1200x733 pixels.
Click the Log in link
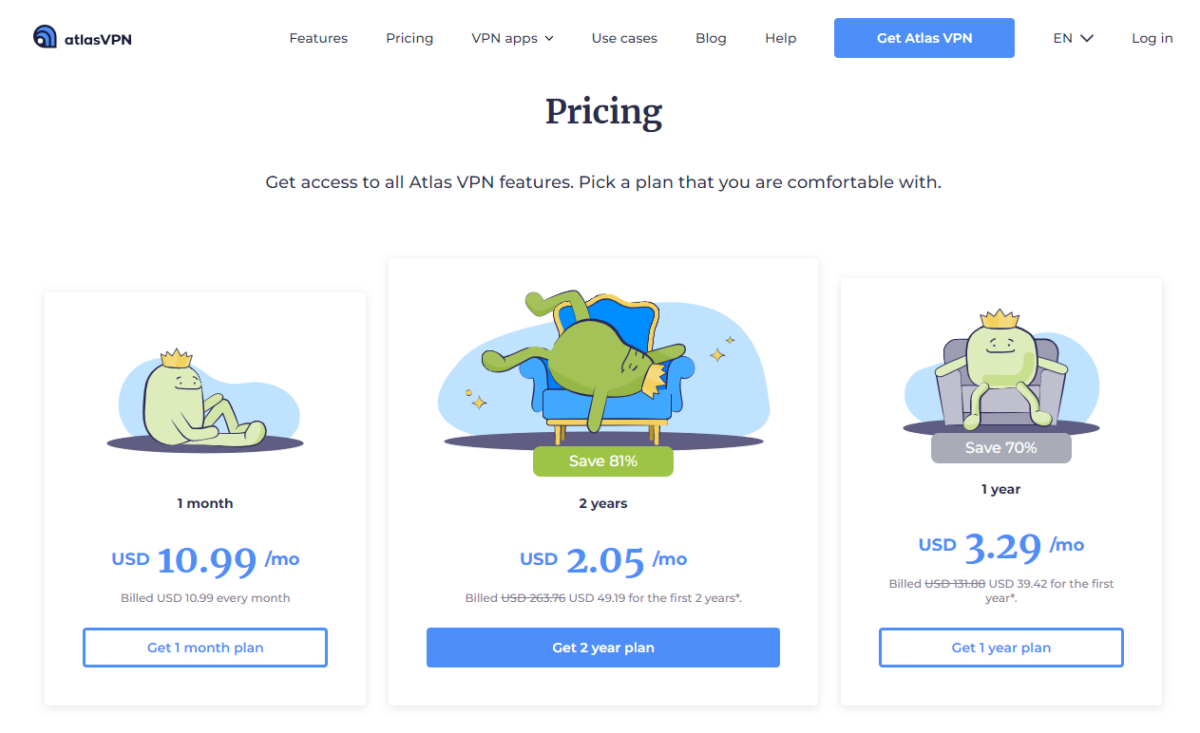pos(1152,38)
